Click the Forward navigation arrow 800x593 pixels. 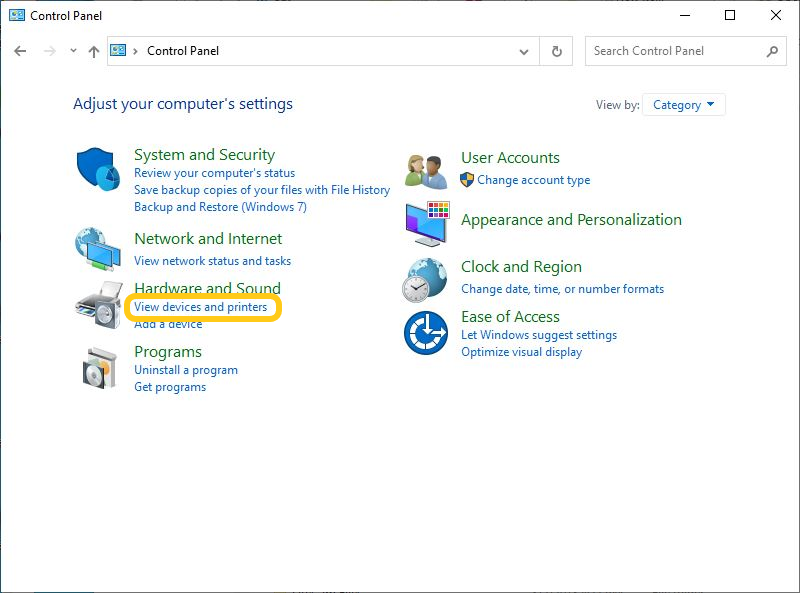click(x=49, y=51)
